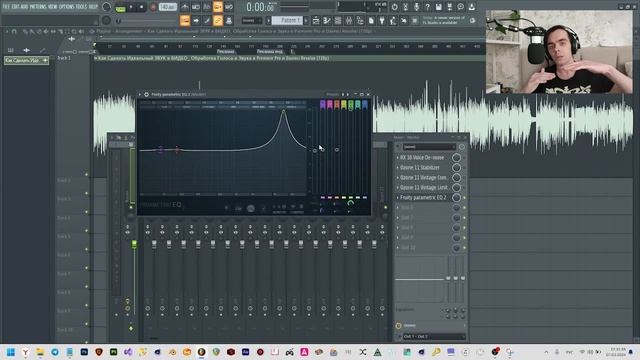The height and width of the screenshot is (360, 640).
Task: Click the metronome icon in the toolbar
Action: pyautogui.click(x=184, y=7)
